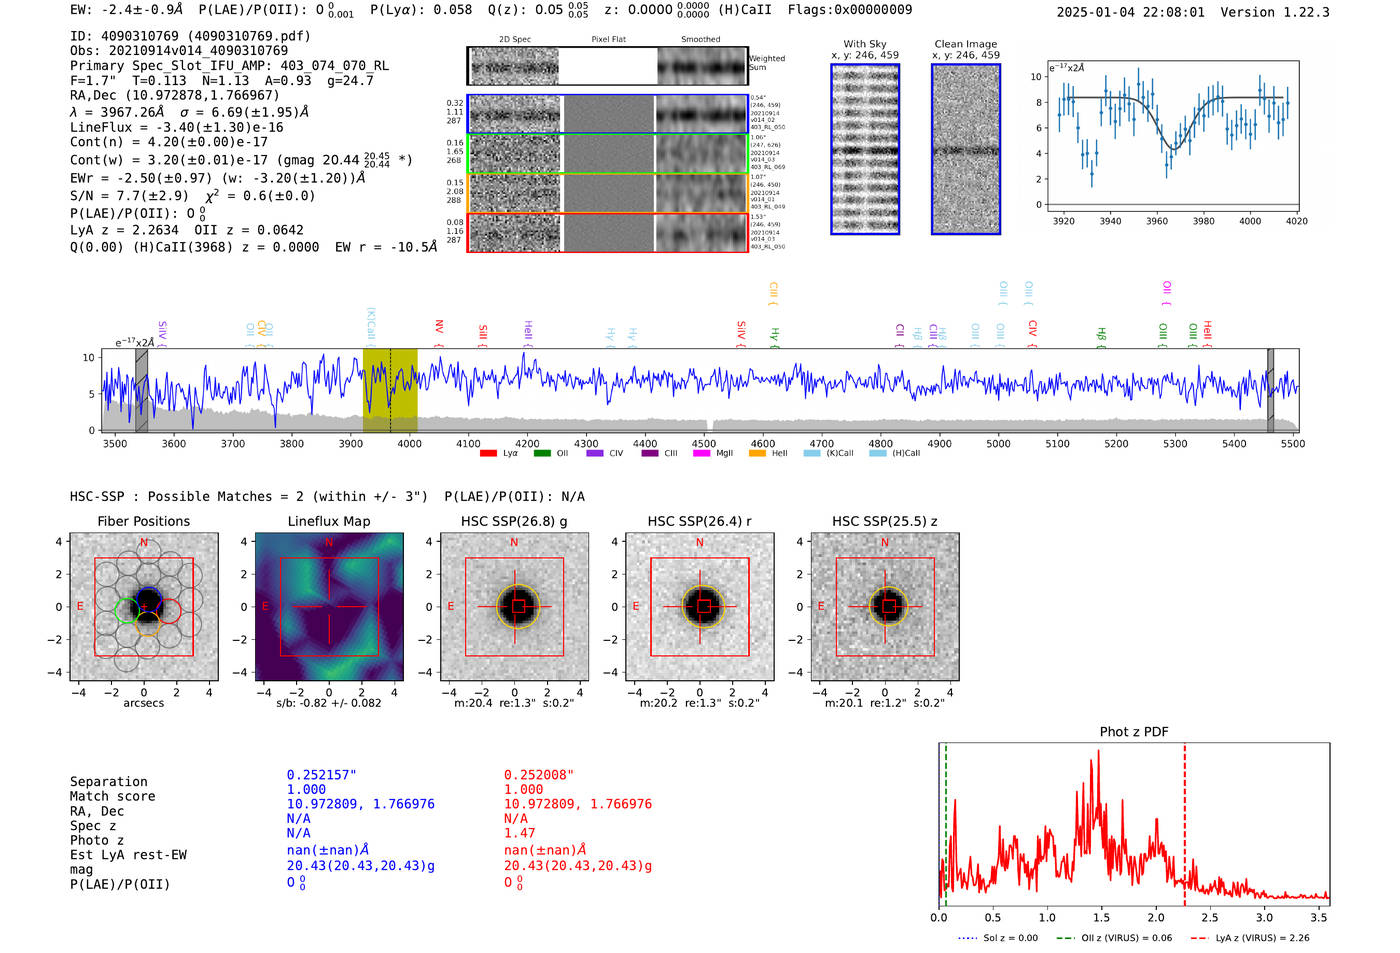Click the green fiber circle in Fiber Positions
The height and width of the screenshot is (953, 1400).
[127, 610]
